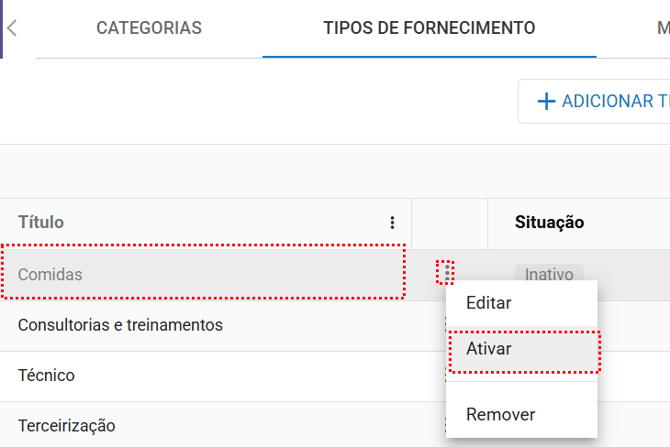This screenshot has width=670, height=447.
Task: Choose Editar from the context menu
Action: (x=489, y=303)
